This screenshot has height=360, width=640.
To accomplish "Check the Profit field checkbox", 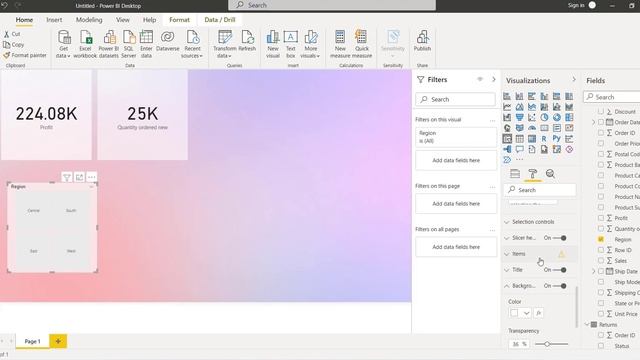I will (x=601, y=218).
